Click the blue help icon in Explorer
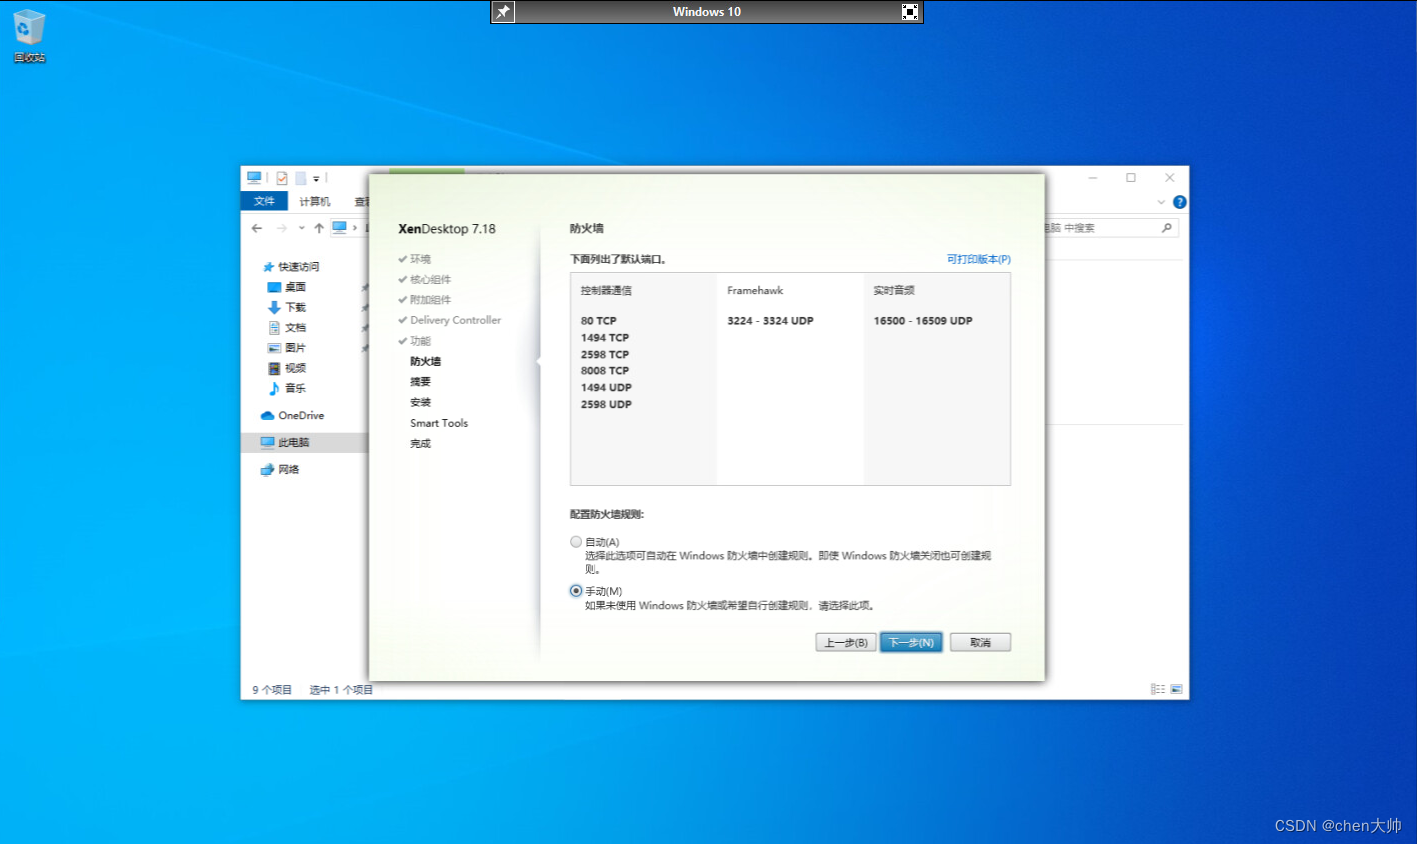This screenshot has height=844, width=1417. (x=1179, y=202)
